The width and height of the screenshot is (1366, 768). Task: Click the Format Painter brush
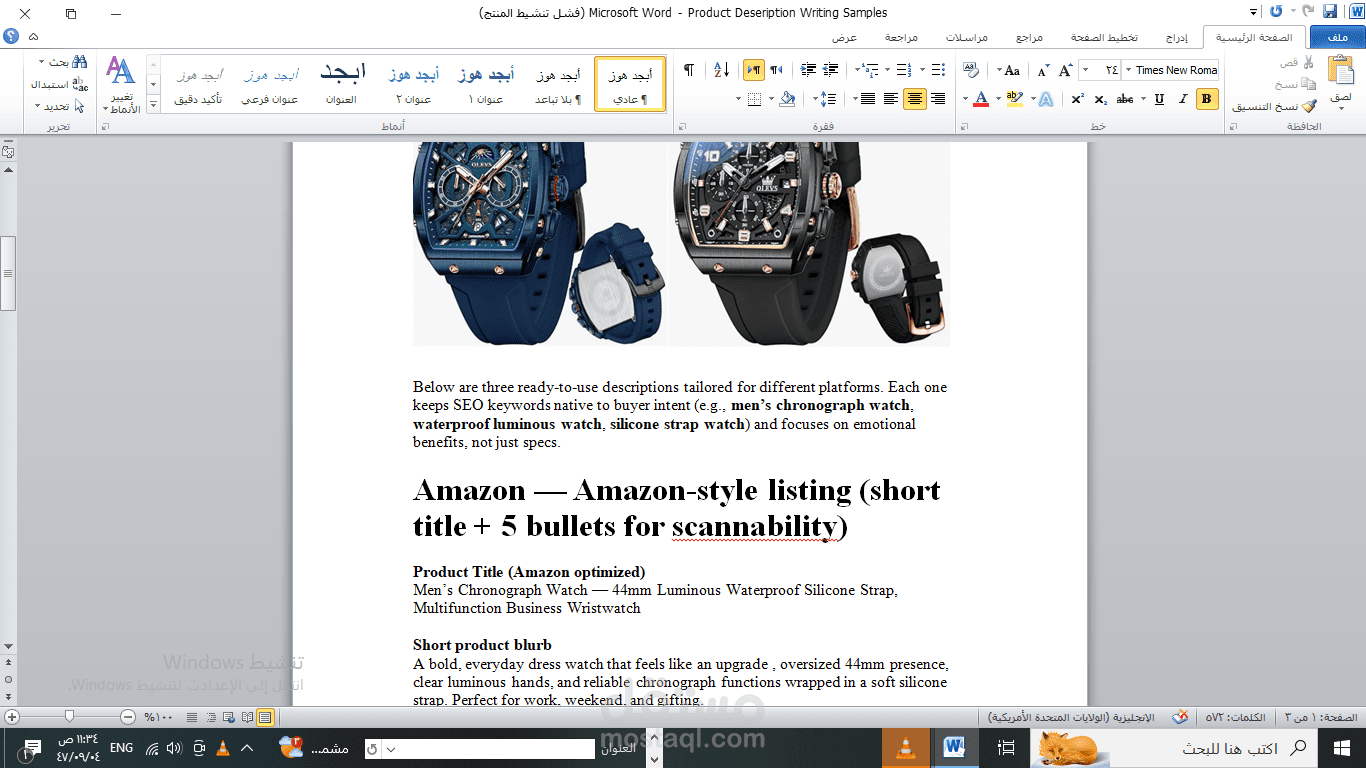(x=1308, y=106)
